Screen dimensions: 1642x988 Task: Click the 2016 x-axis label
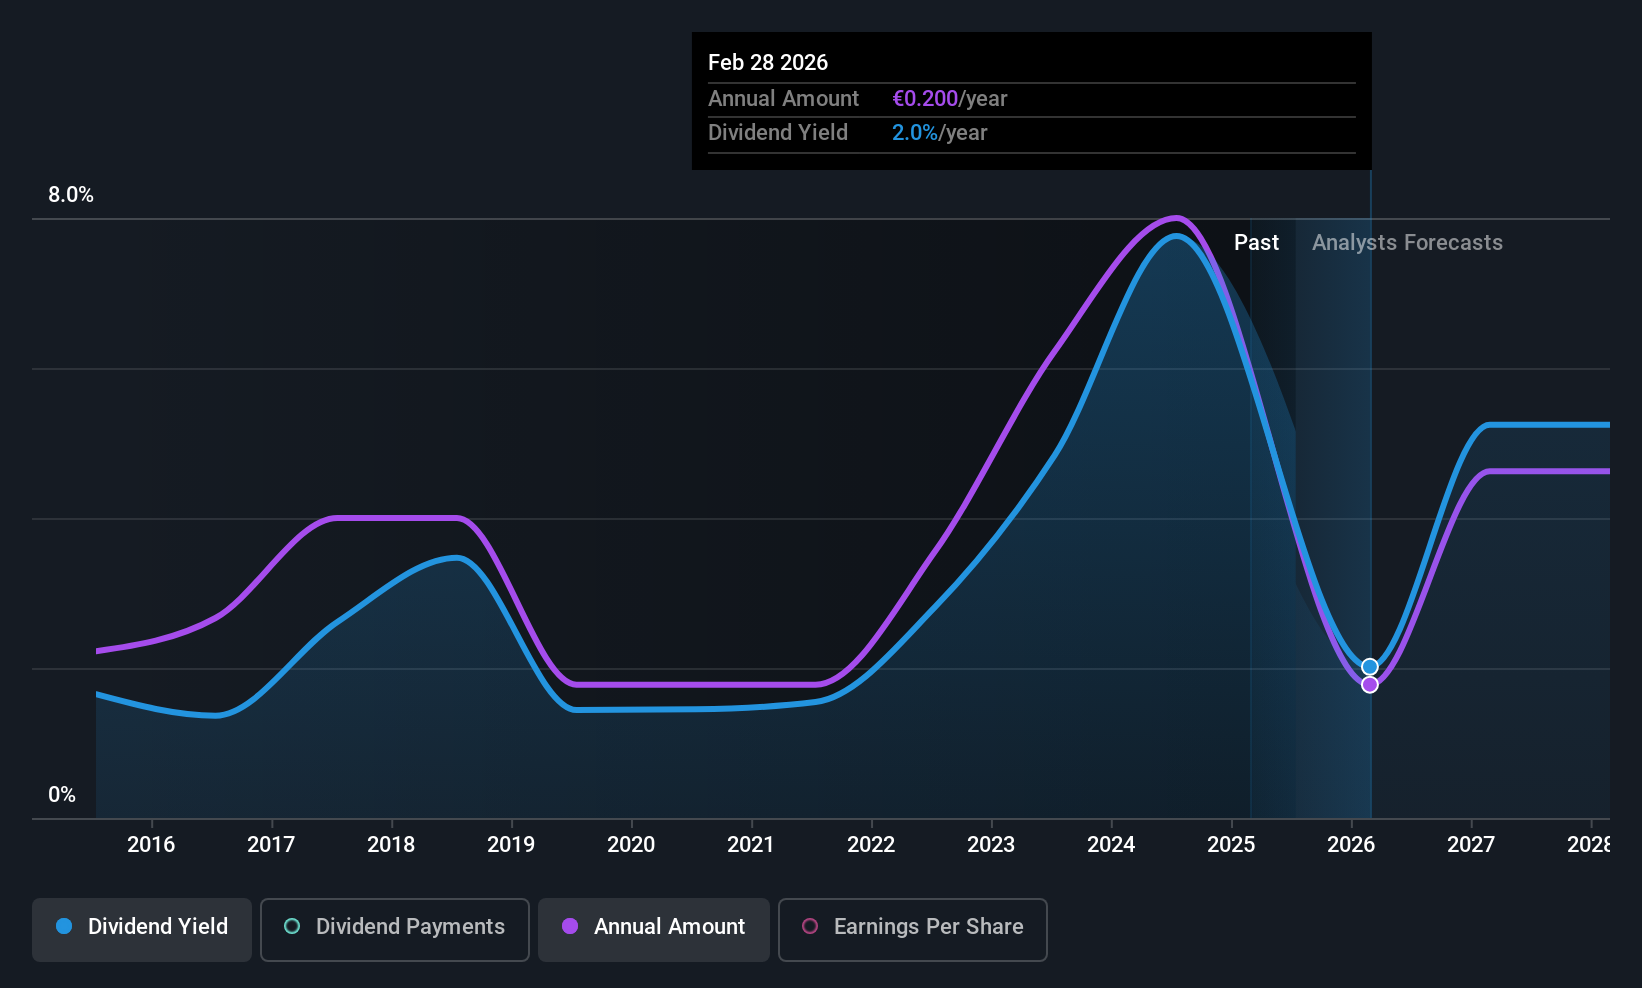pyautogui.click(x=151, y=845)
